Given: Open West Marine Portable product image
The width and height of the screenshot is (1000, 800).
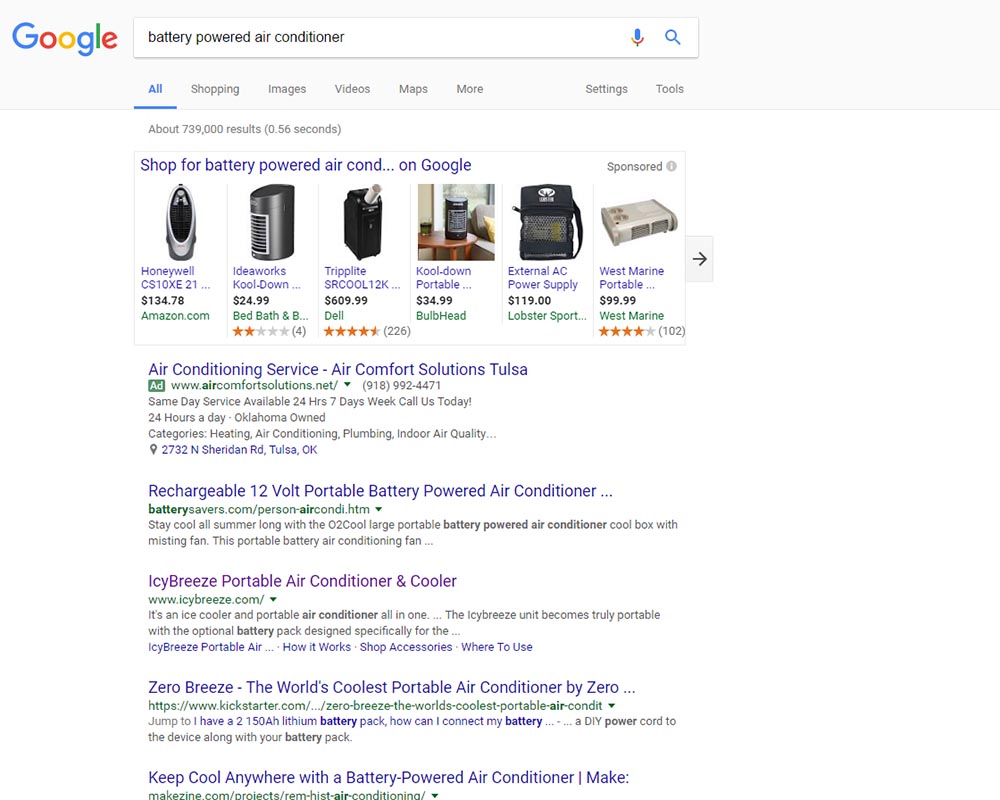Looking at the screenshot, I should tap(638, 222).
